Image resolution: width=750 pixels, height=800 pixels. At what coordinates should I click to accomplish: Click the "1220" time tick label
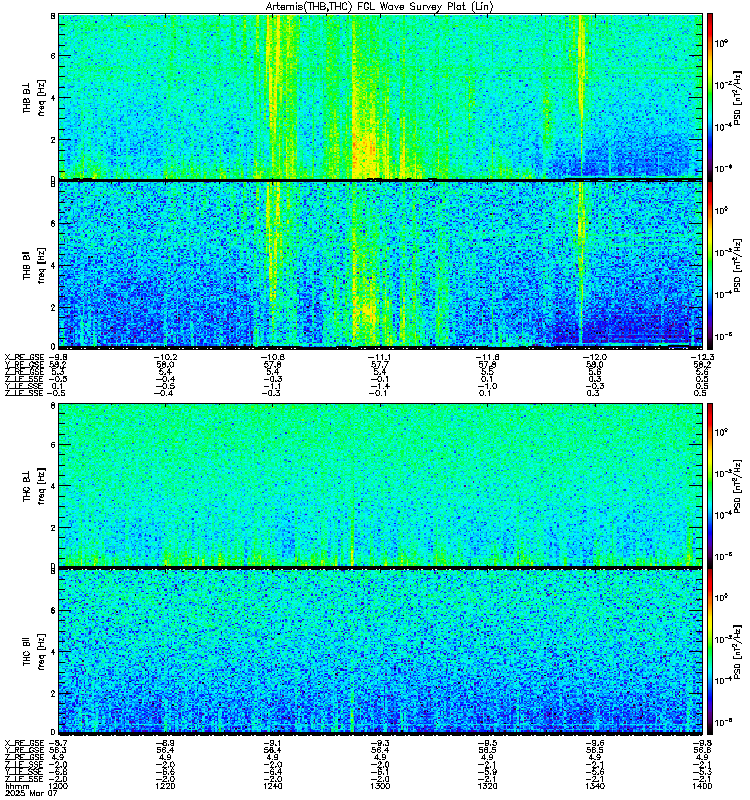pos(166,786)
